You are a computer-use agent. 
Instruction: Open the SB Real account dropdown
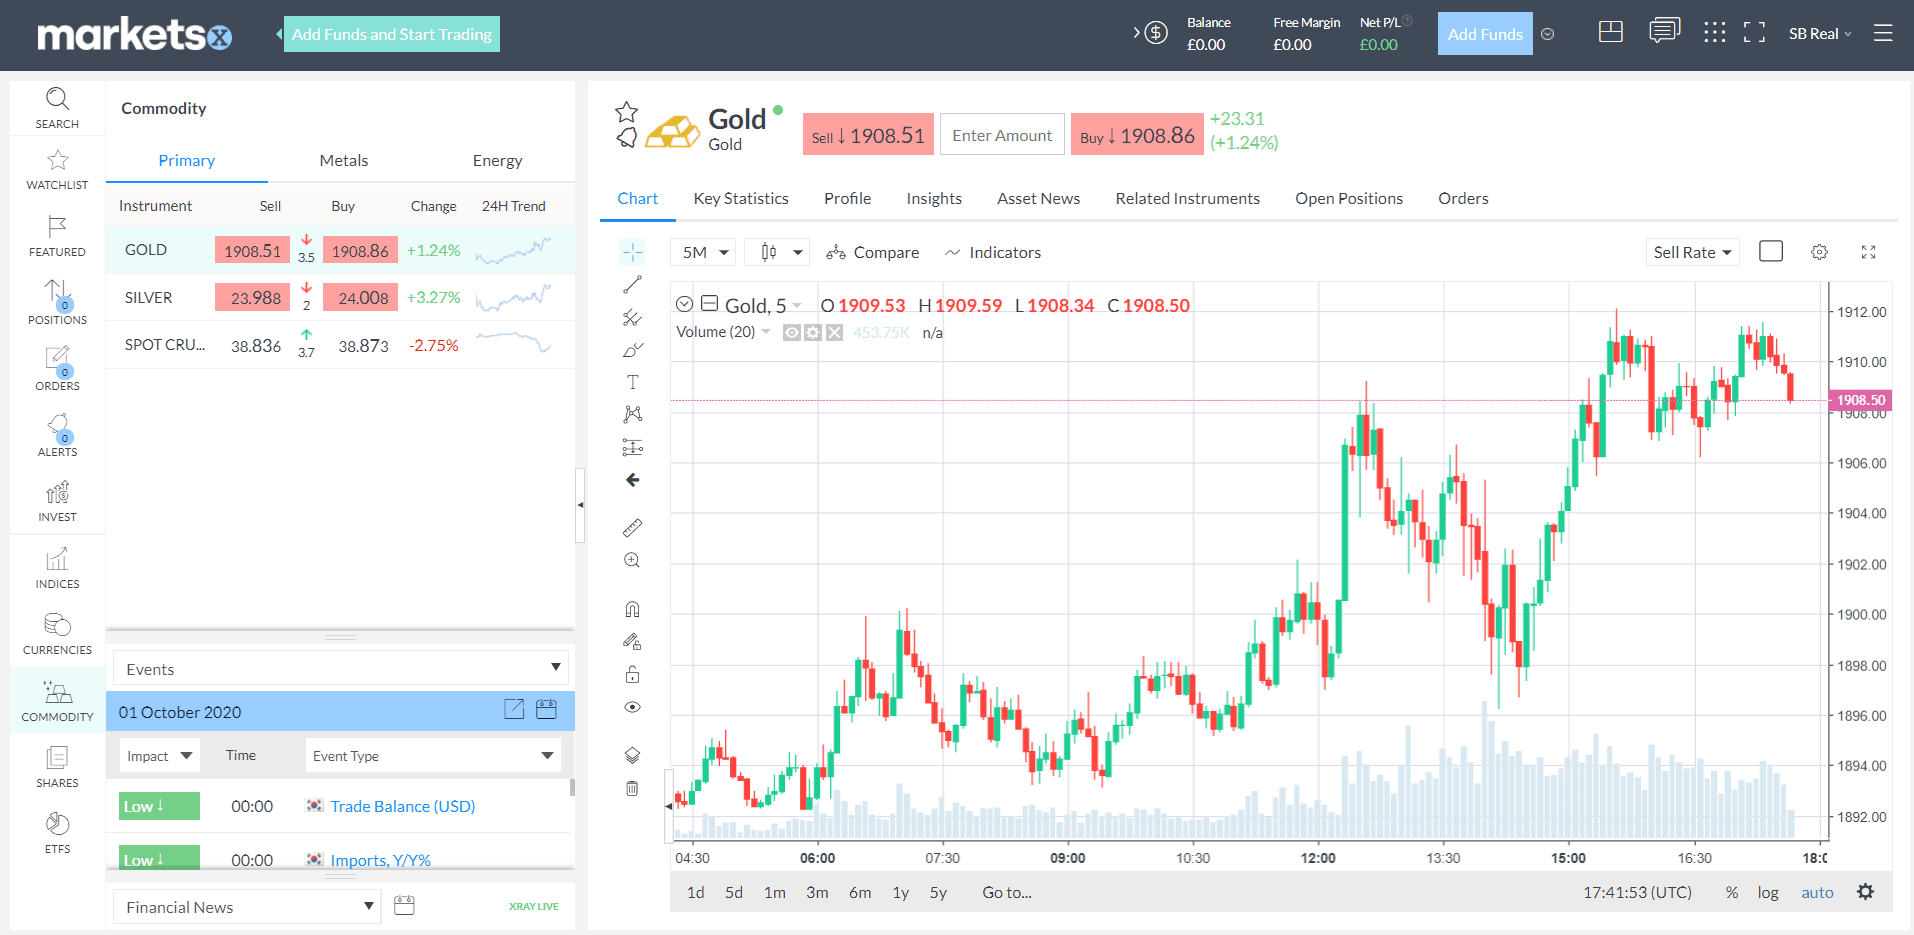click(1820, 33)
